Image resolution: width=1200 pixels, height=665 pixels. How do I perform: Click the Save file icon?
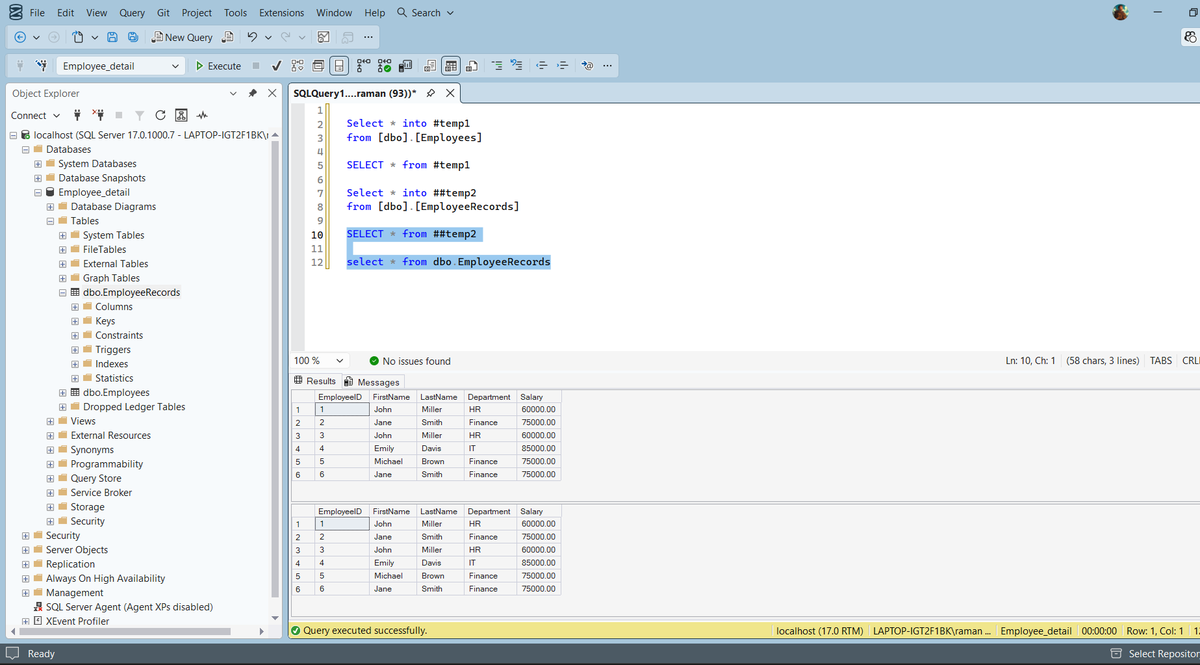coord(112,37)
